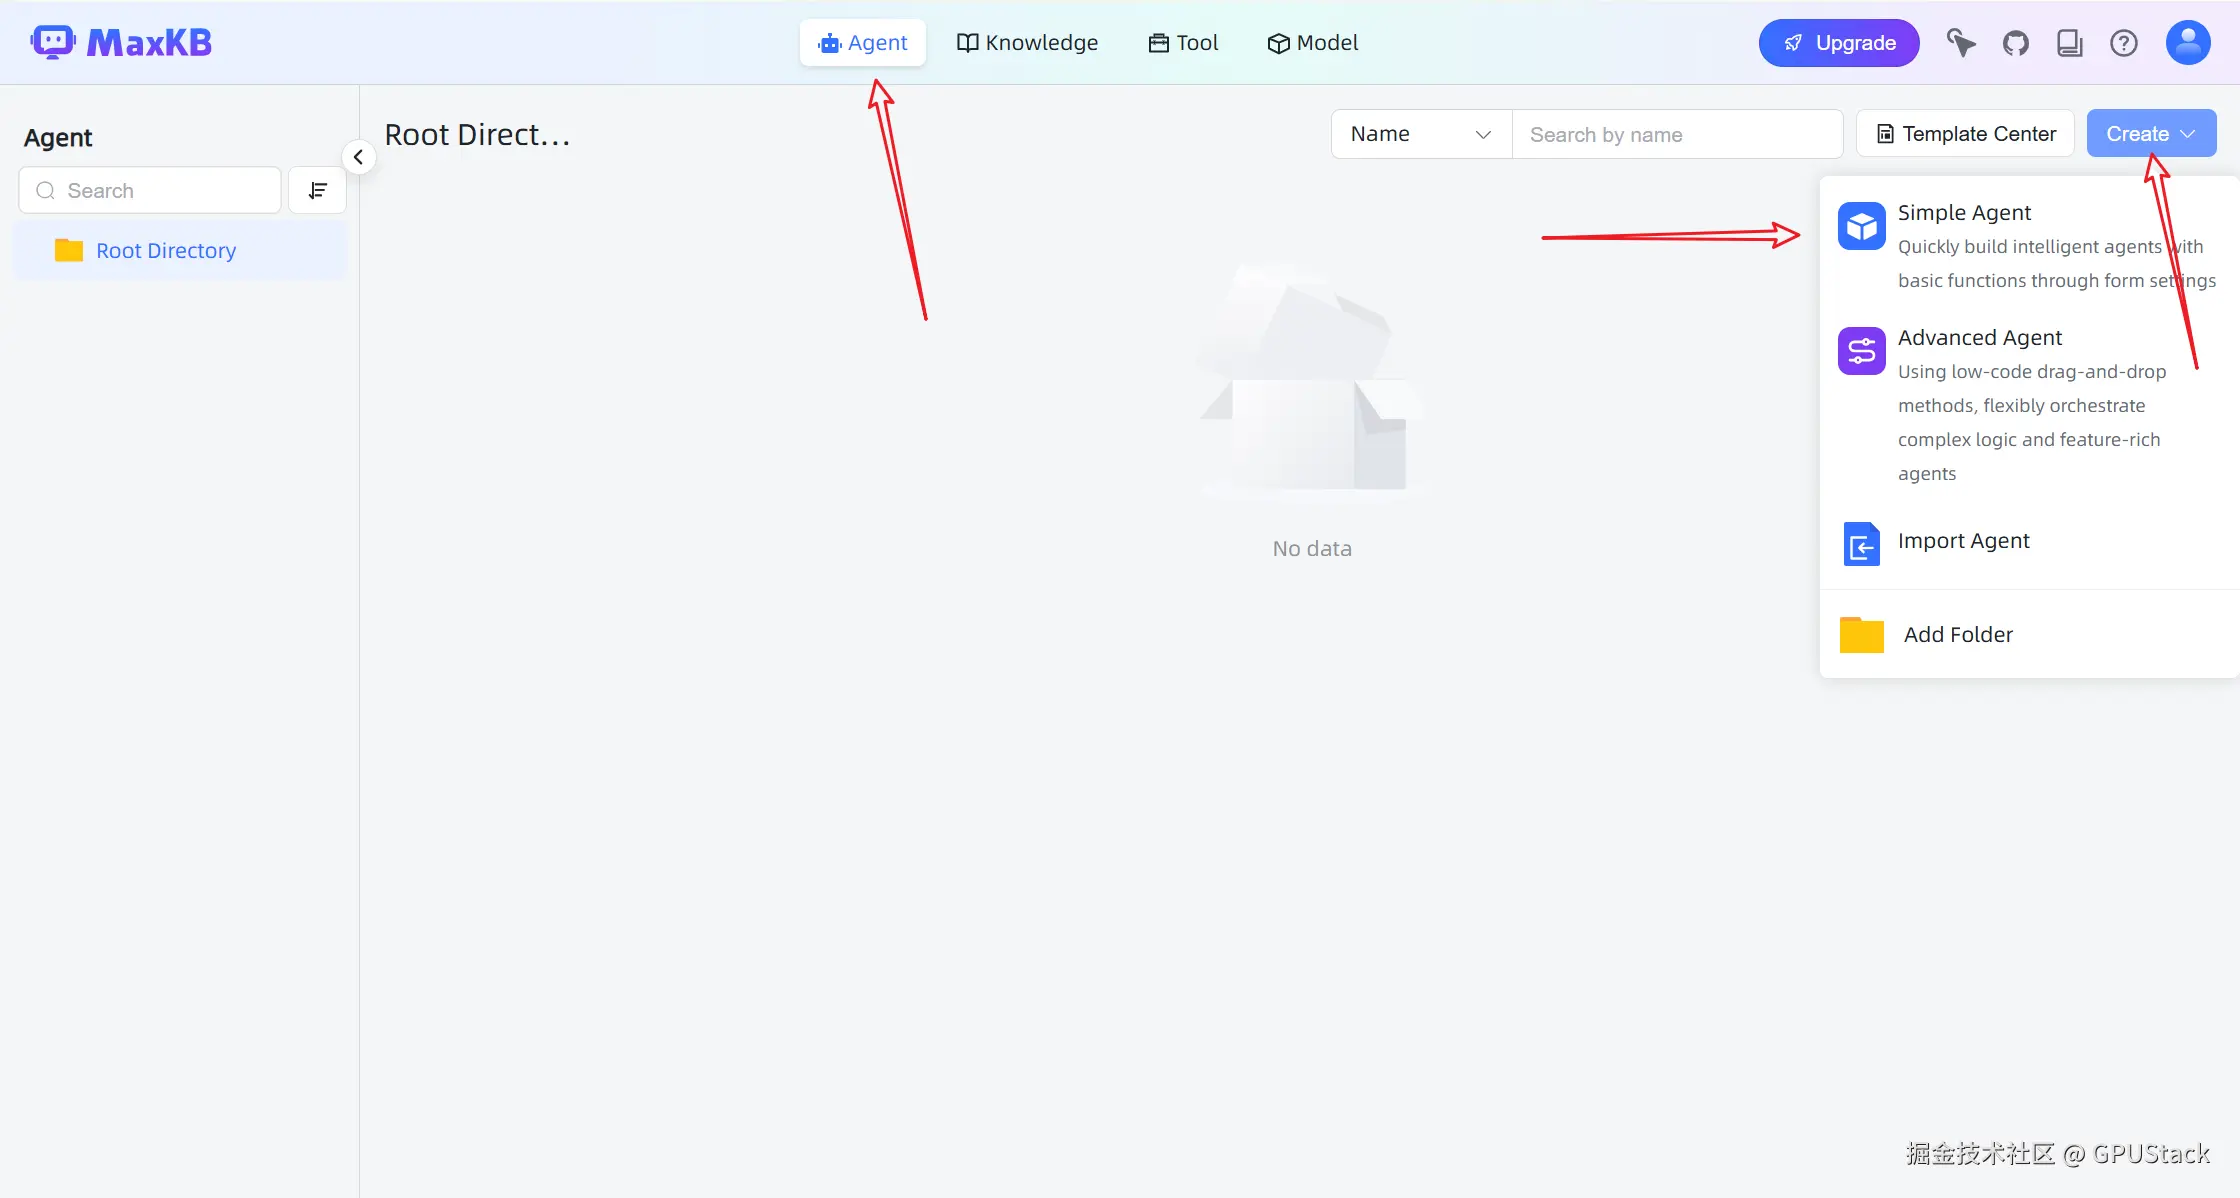This screenshot has height=1198, width=2240.
Task: Open the Model tab
Action: pyautogui.click(x=1312, y=43)
